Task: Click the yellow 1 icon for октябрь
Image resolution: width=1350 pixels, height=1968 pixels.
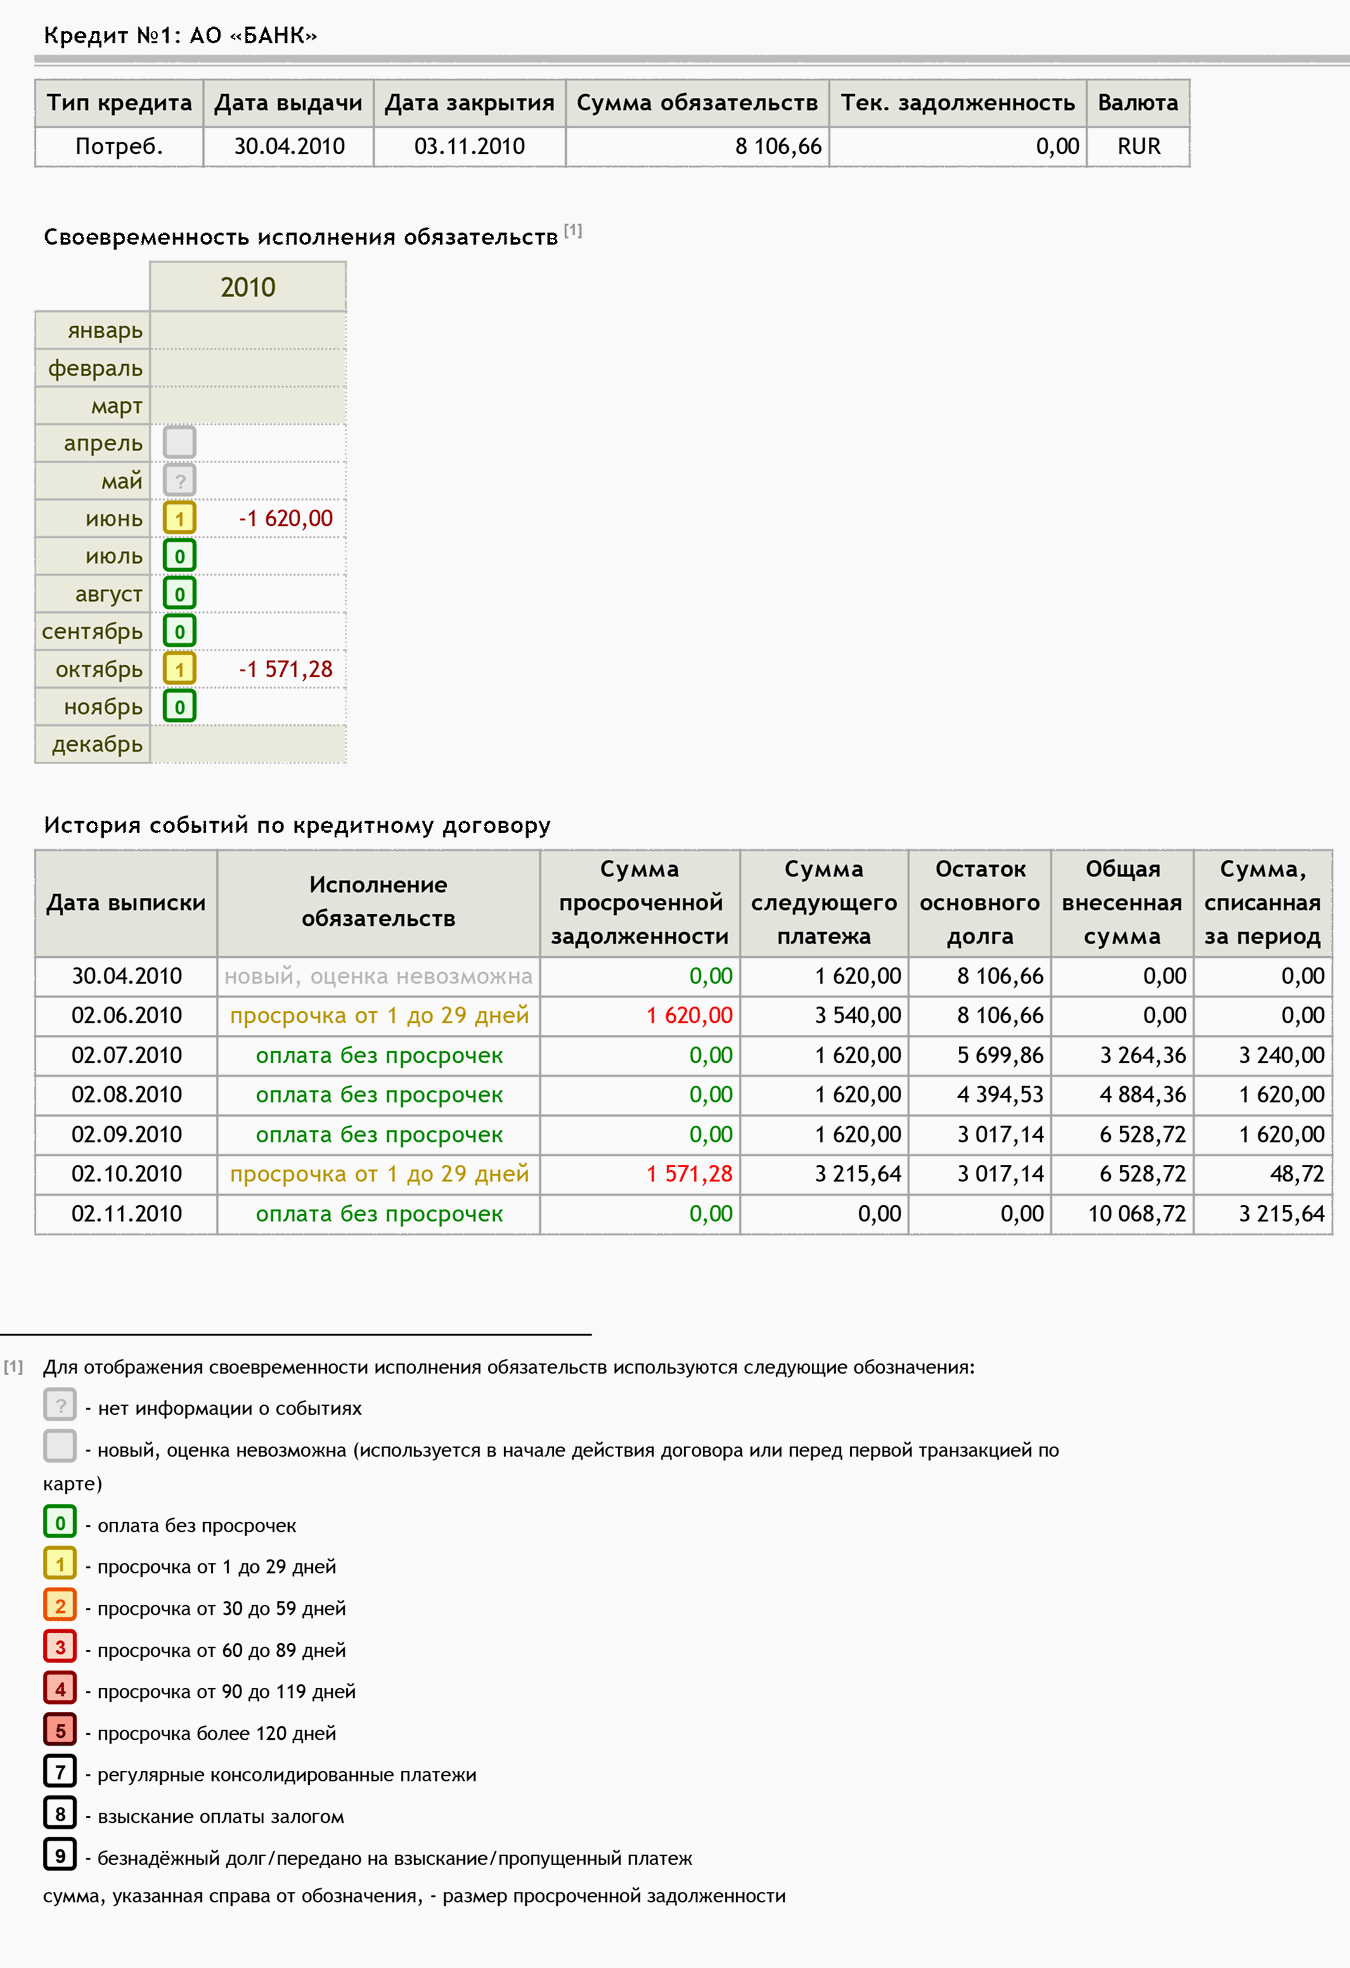Action: coord(179,669)
